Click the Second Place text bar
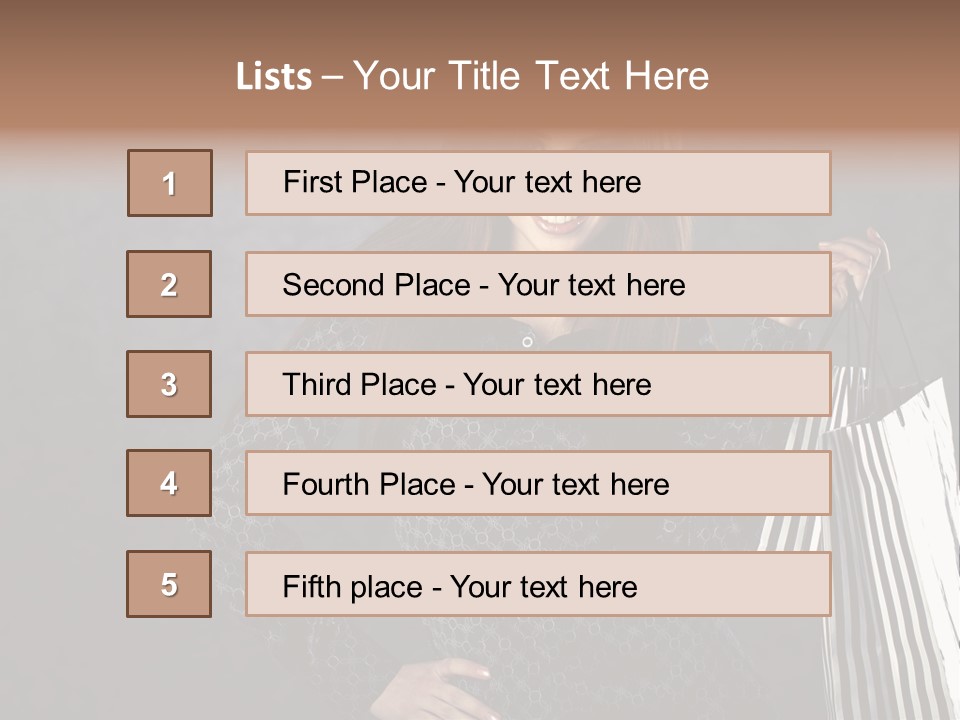The width and height of the screenshot is (960, 720). pos(538,284)
